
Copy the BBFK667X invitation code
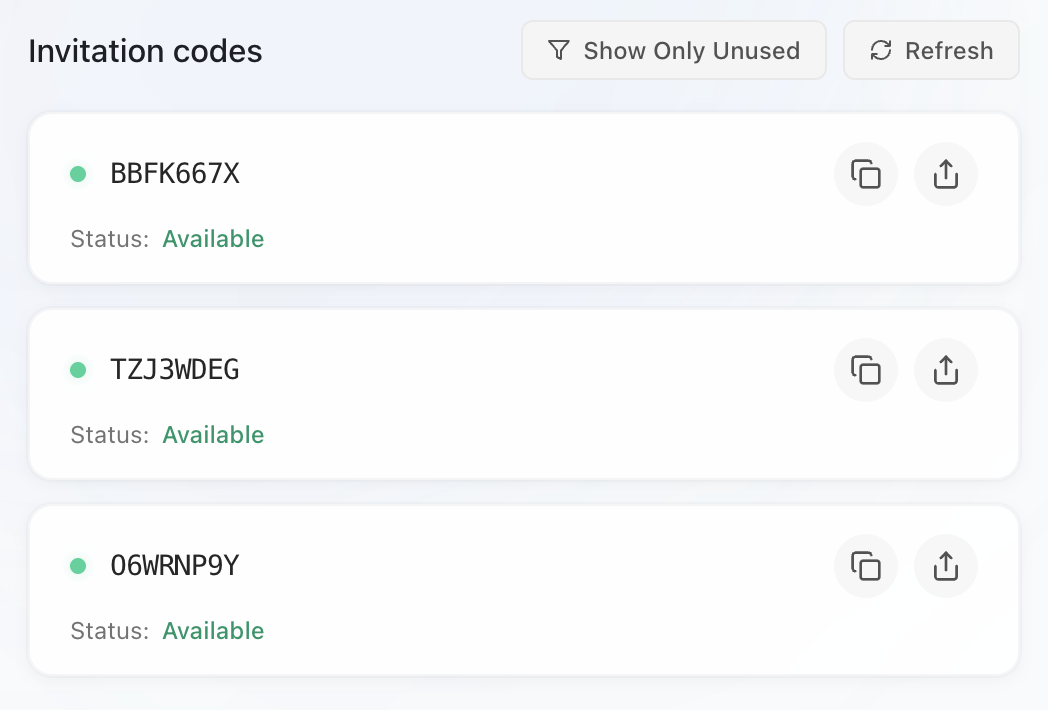pyautogui.click(x=866, y=174)
